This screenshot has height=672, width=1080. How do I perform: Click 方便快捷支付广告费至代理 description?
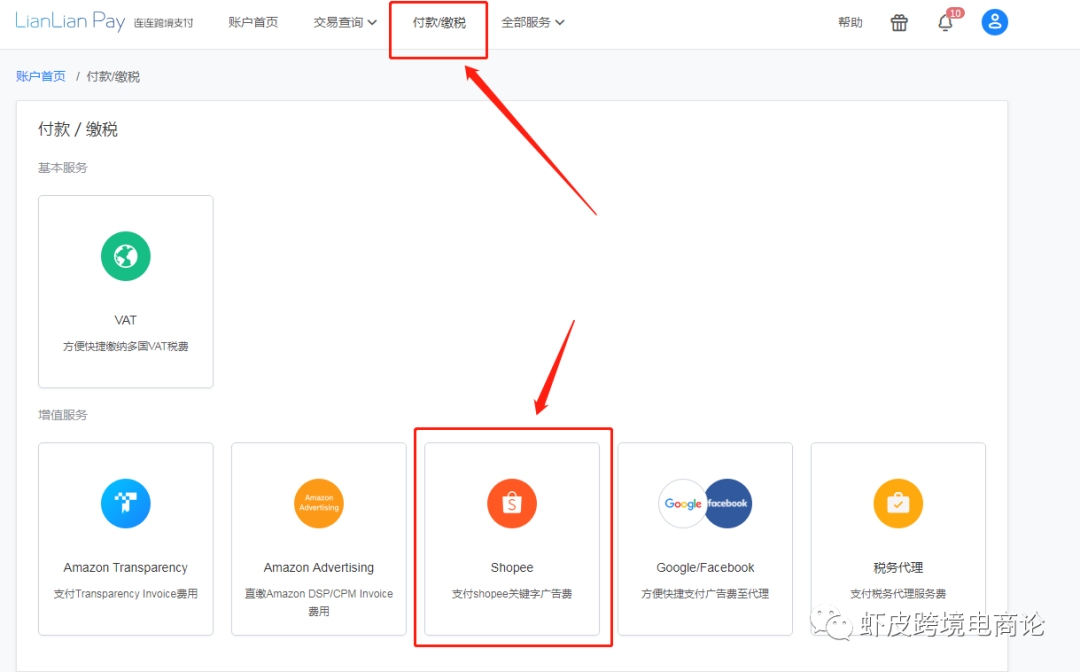pyautogui.click(x=705, y=594)
